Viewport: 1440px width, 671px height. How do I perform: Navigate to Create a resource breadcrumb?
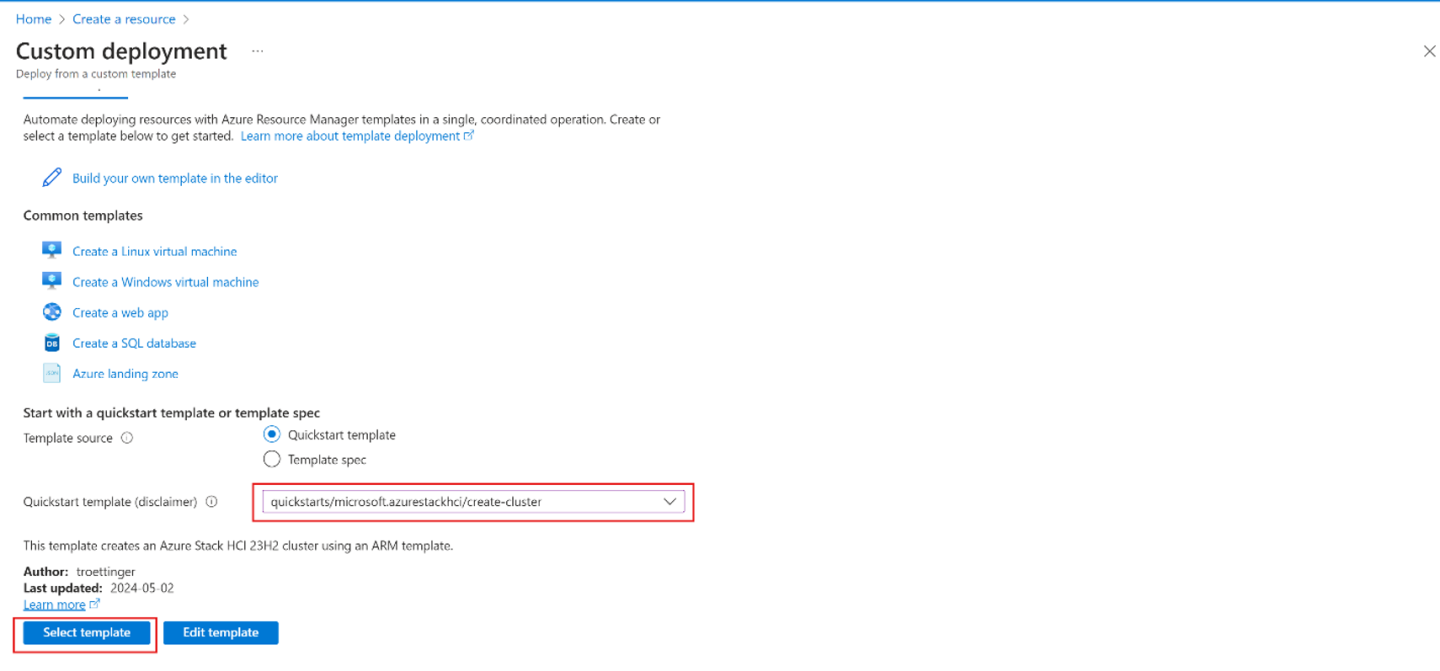click(123, 19)
